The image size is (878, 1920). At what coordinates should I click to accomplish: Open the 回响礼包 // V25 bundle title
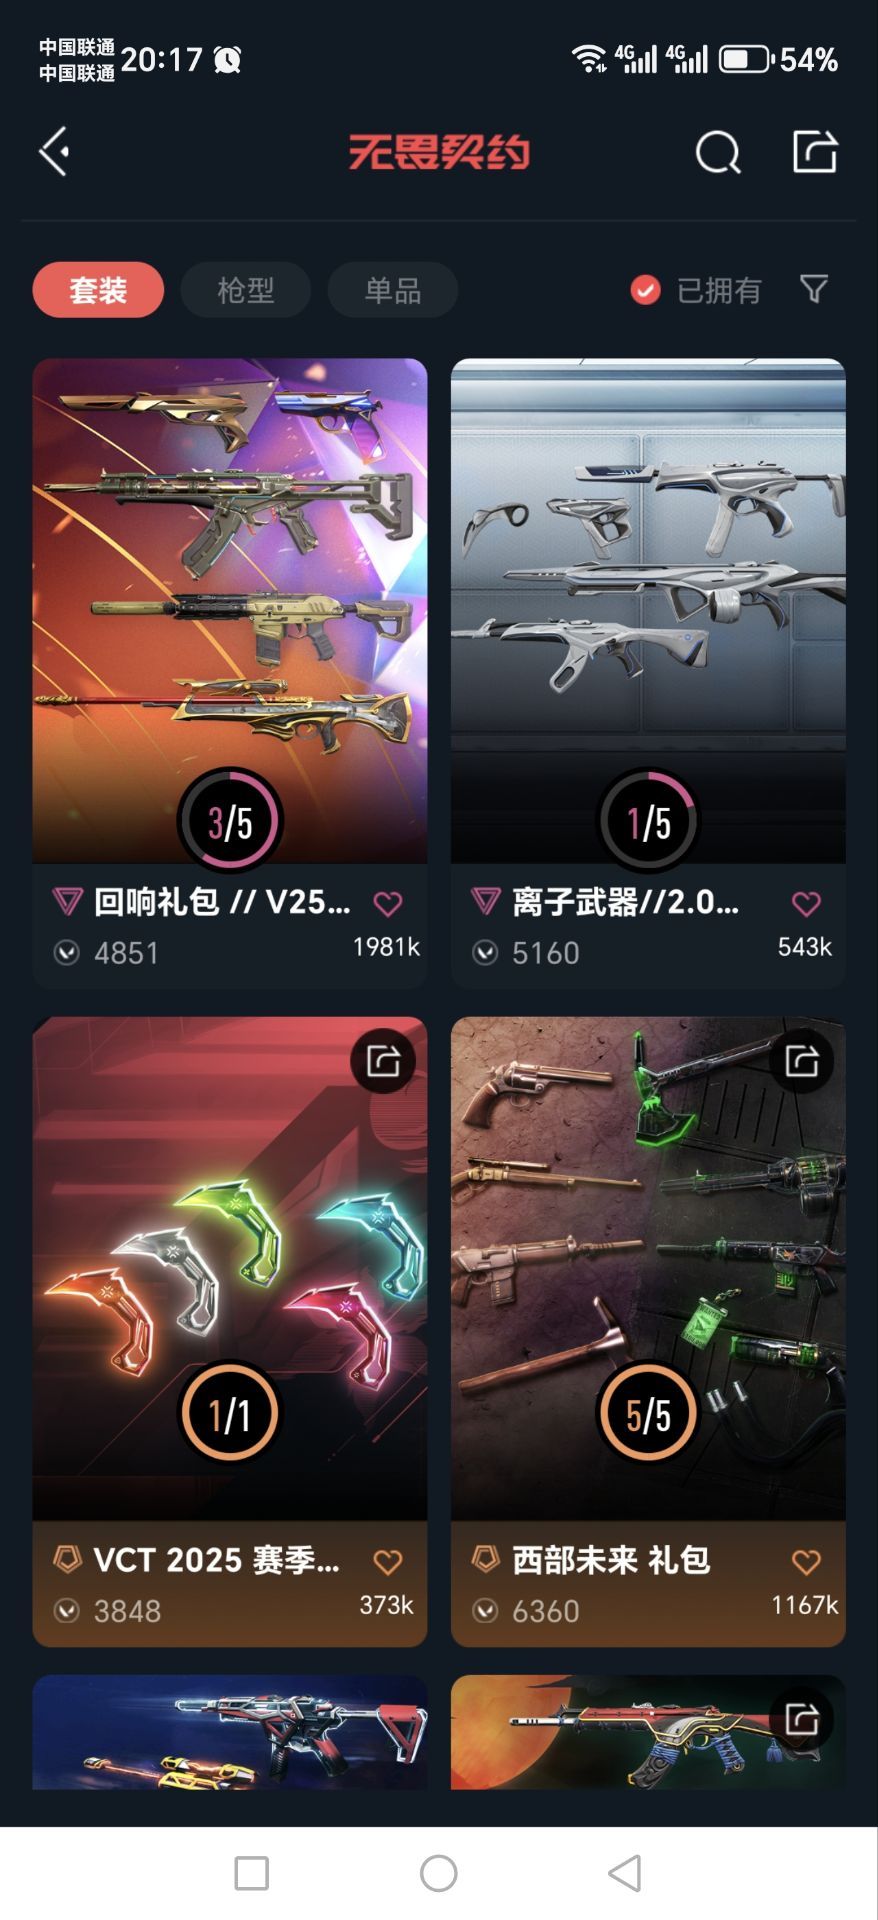222,902
